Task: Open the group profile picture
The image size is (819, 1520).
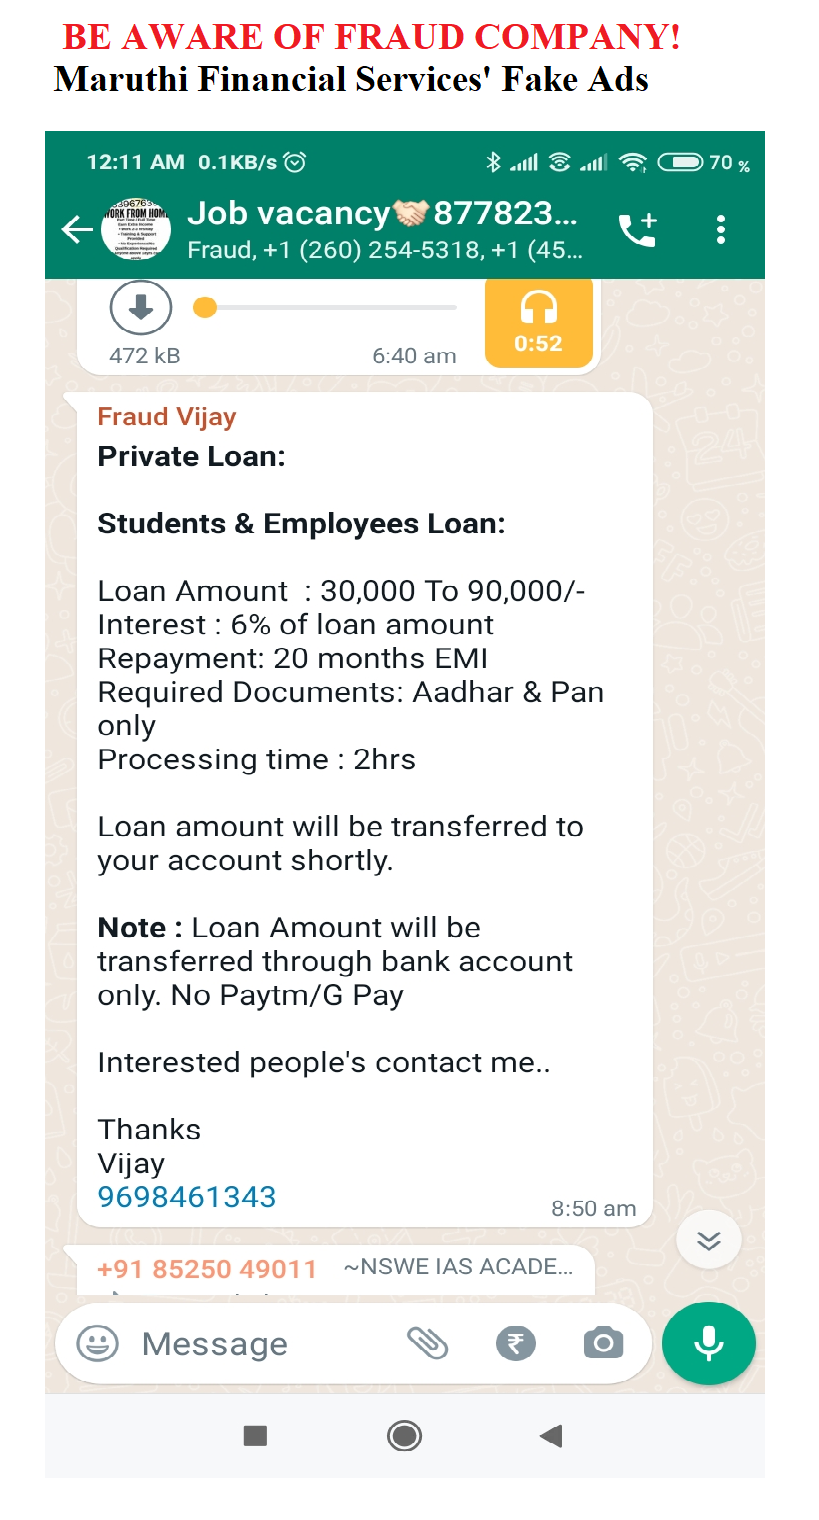Action: pyautogui.click(x=136, y=230)
